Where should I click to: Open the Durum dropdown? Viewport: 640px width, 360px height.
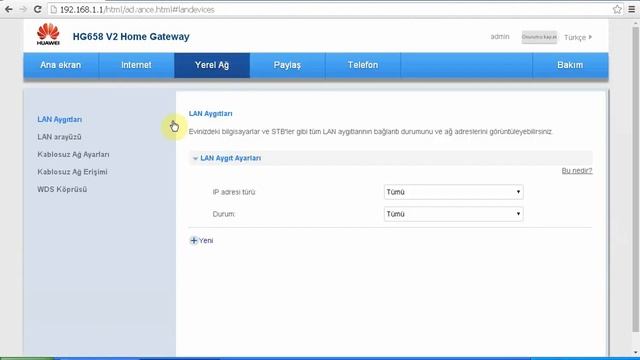click(453, 214)
